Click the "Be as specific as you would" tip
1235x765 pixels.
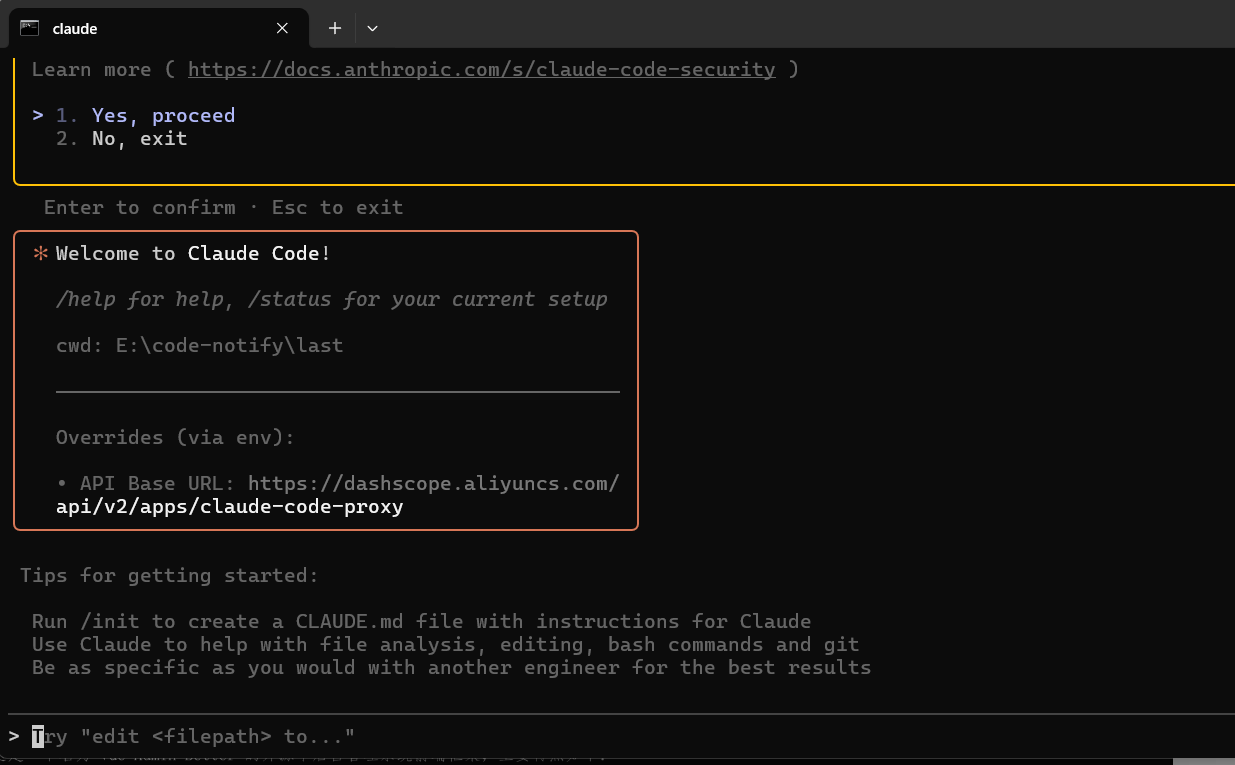tap(451, 667)
